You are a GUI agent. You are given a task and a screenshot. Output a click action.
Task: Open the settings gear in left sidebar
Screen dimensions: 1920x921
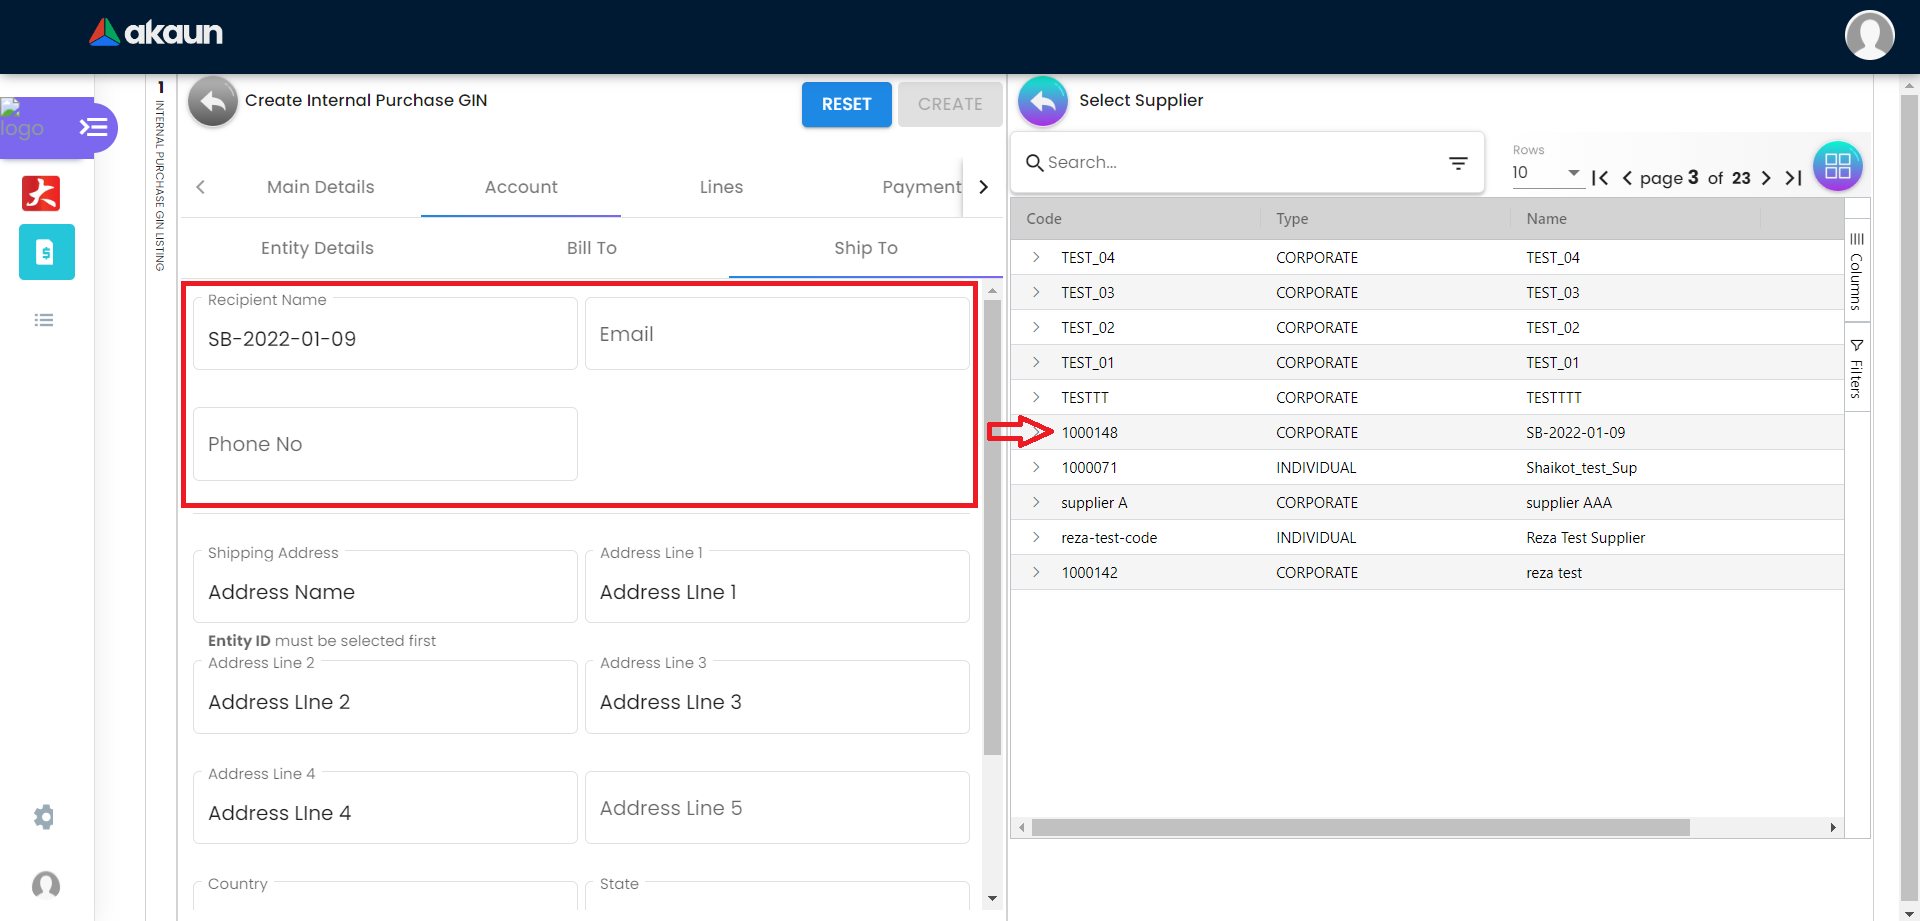44,817
